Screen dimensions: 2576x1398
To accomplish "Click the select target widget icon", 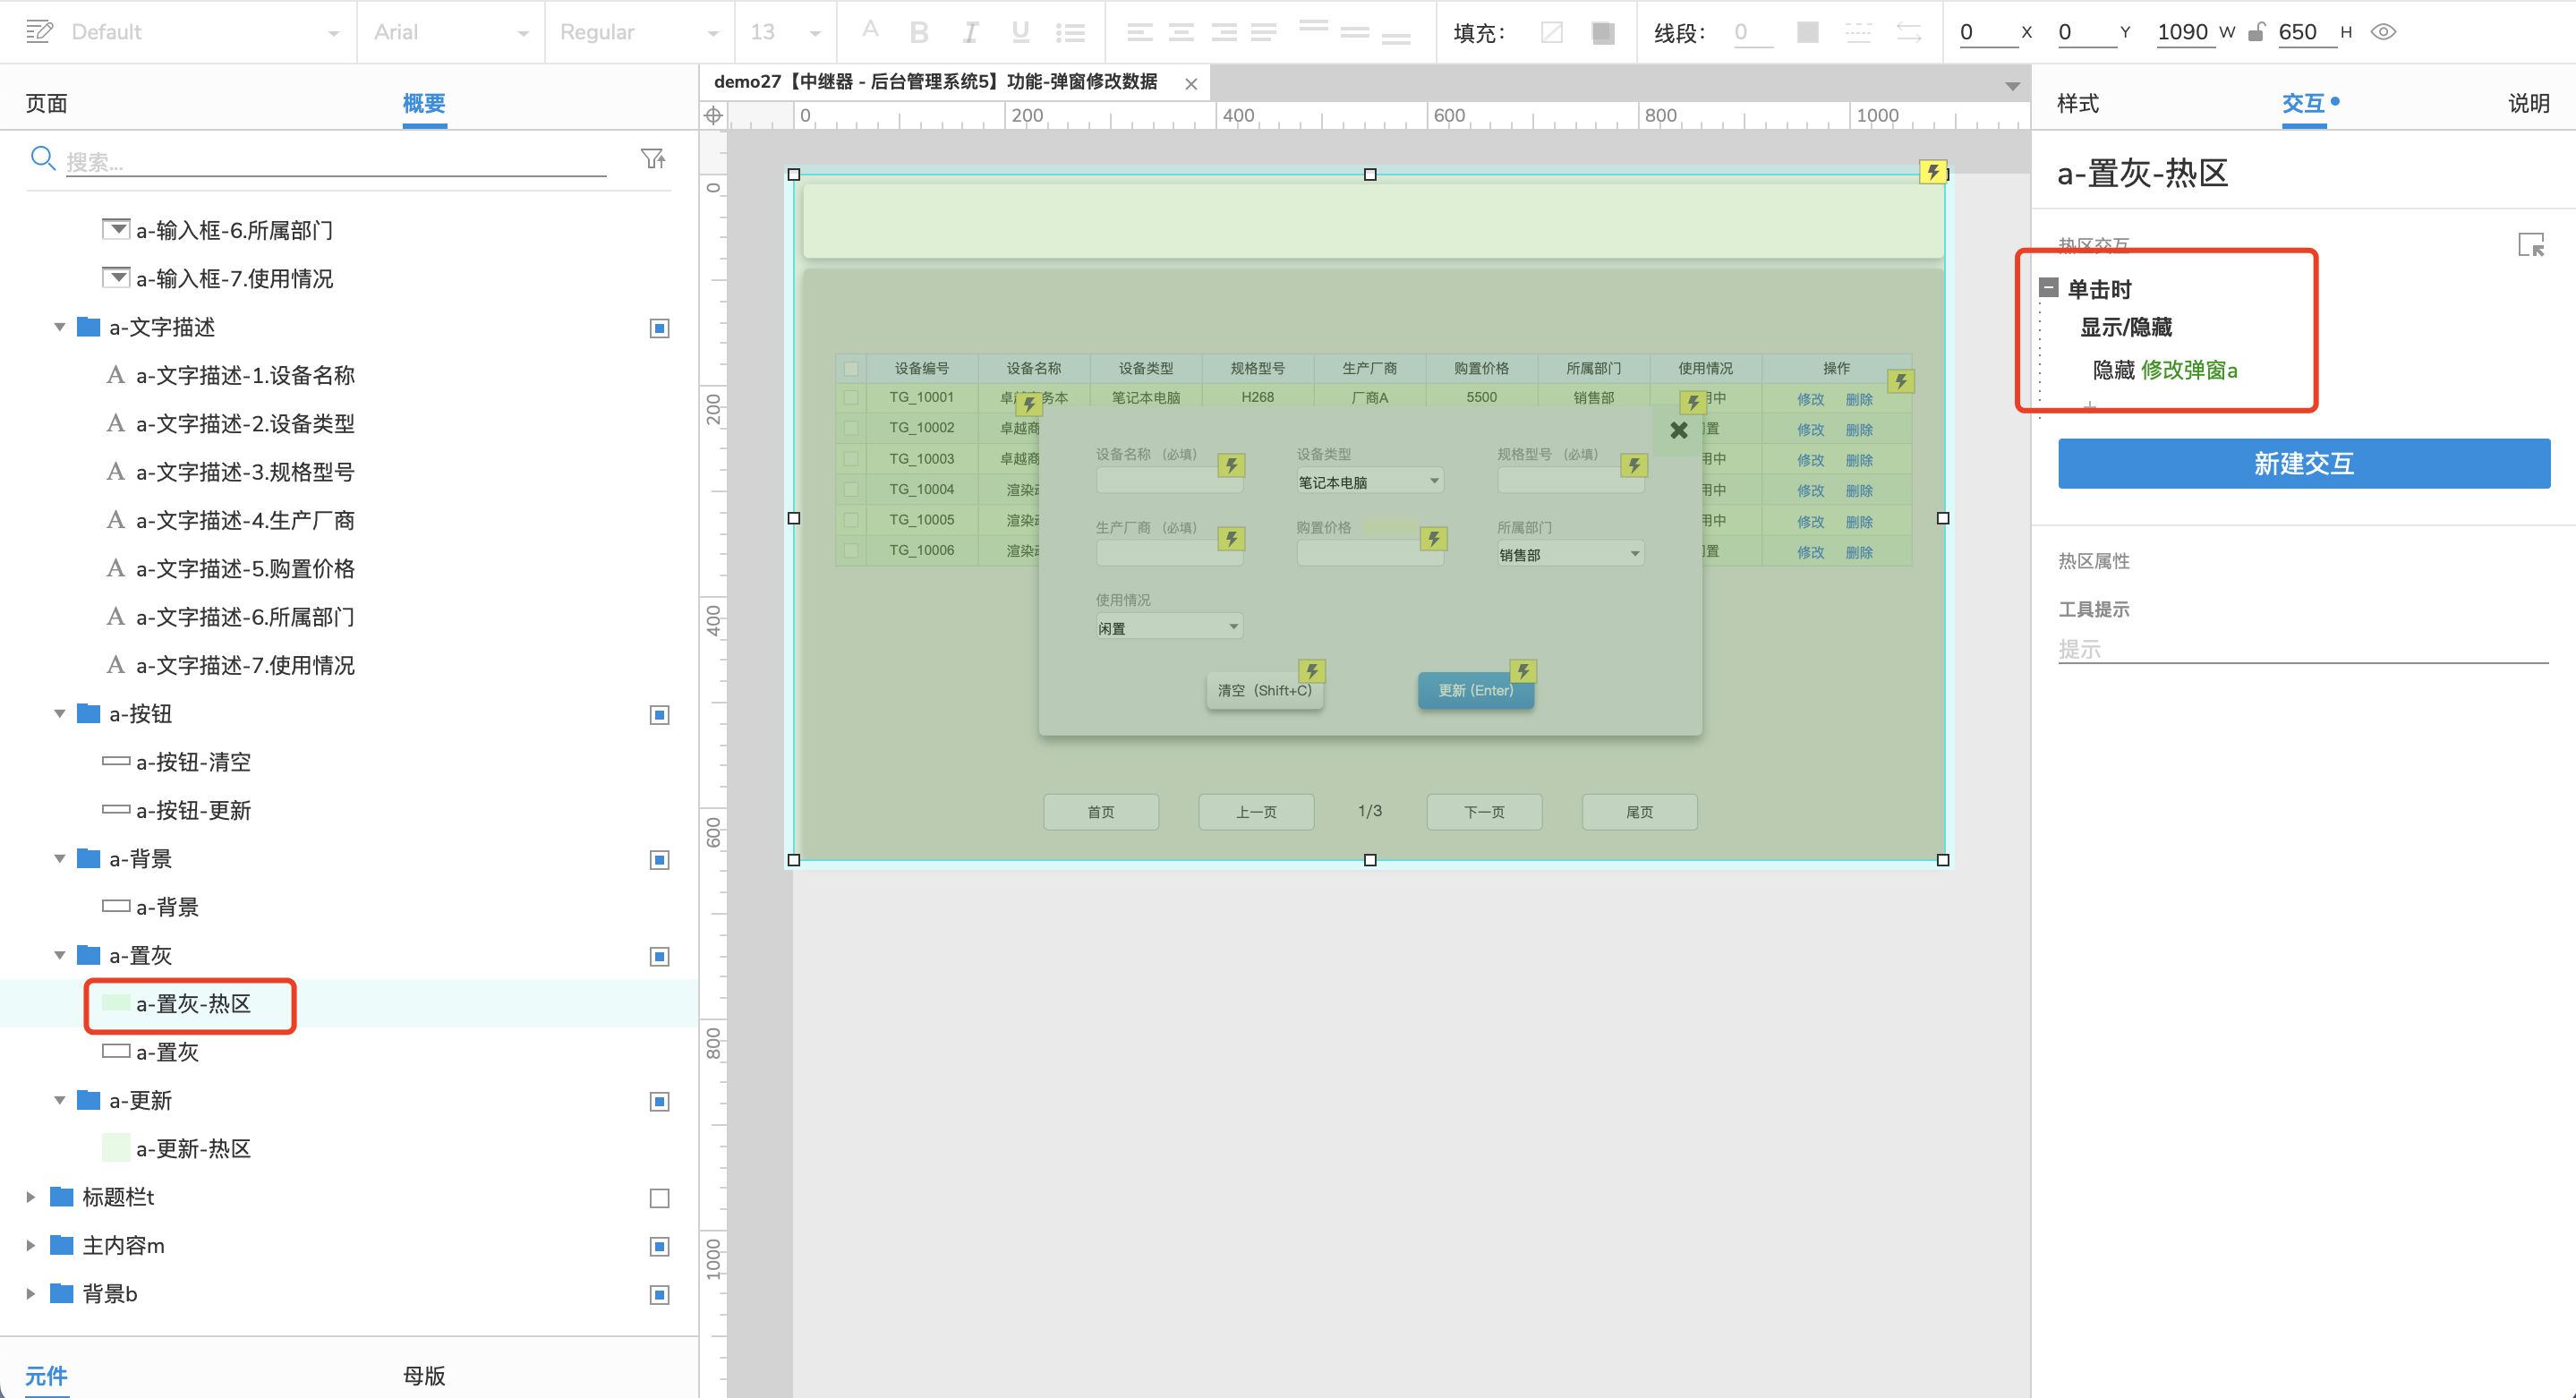I will (x=2530, y=244).
